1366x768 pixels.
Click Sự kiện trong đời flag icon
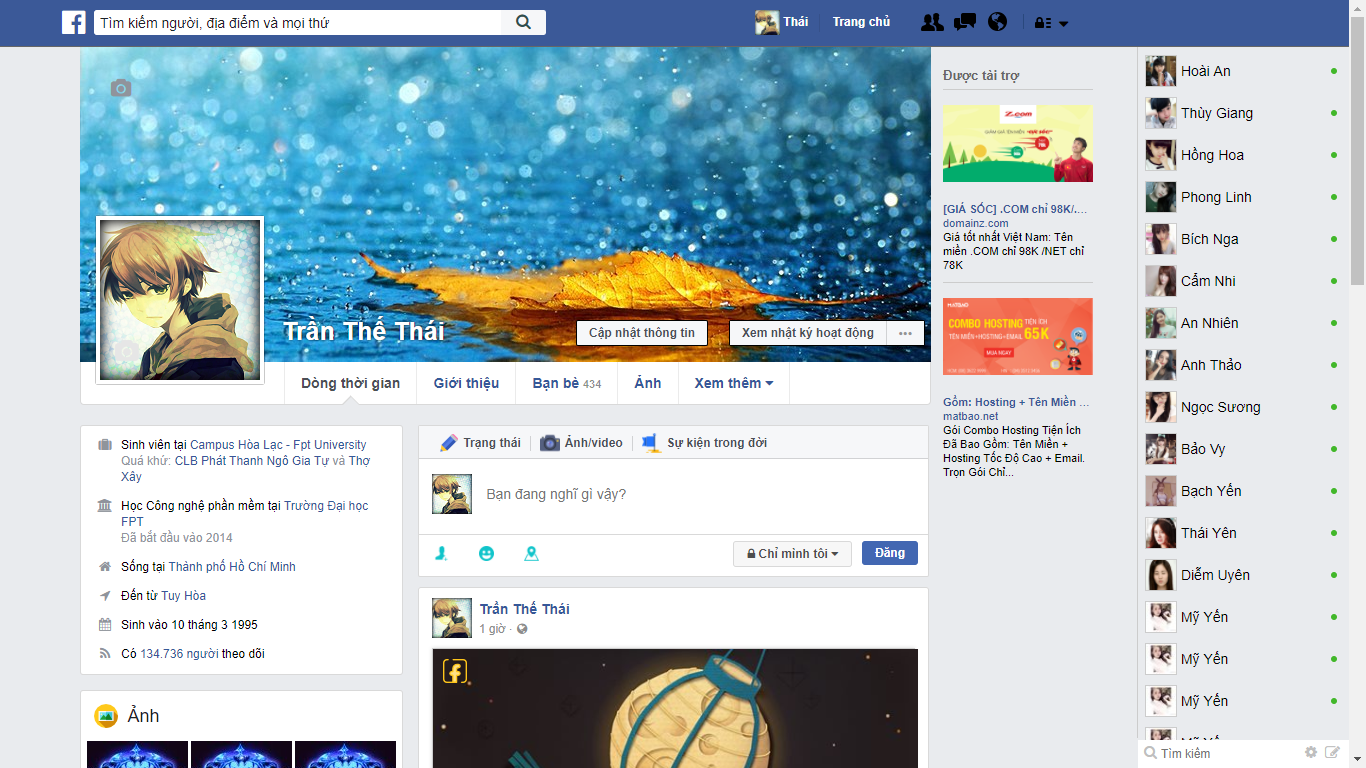tap(651, 443)
